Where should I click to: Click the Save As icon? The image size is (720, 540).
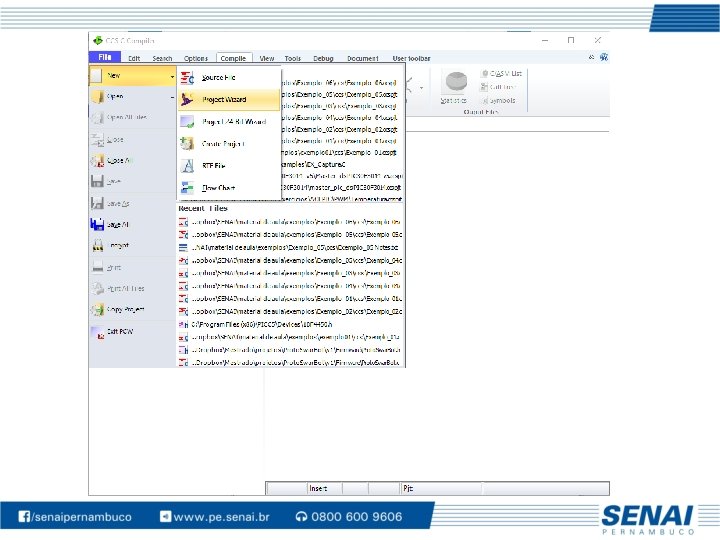97,203
